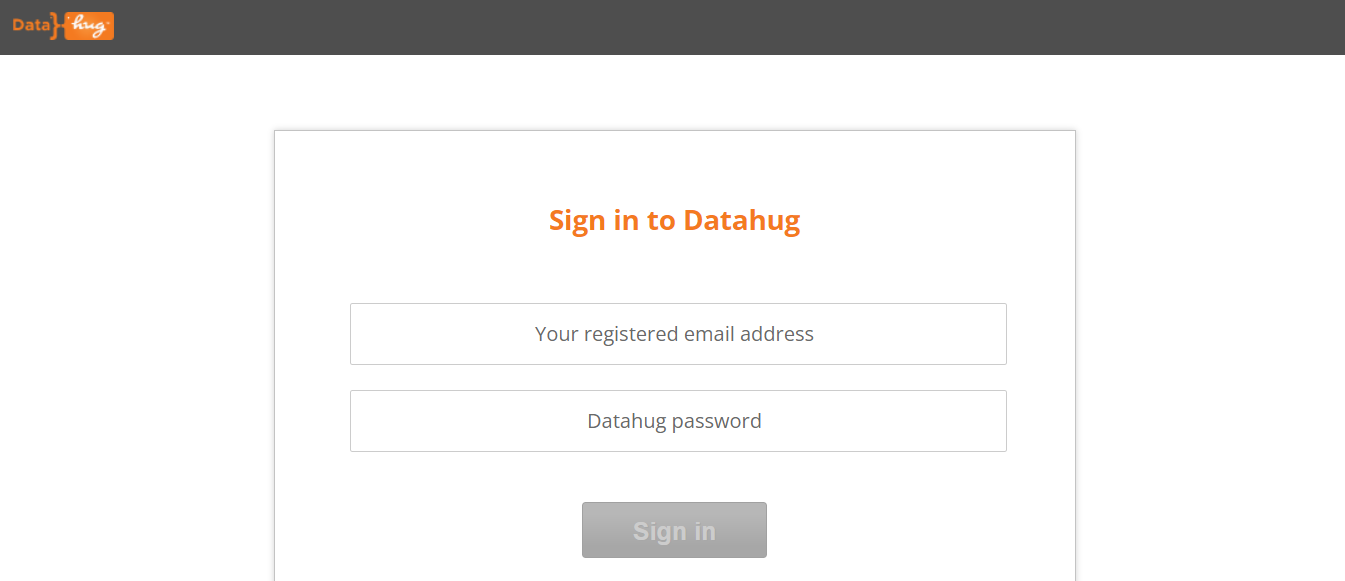Click the curly brace symbol in the logo
1345x581 pixels.
coord(57,26)
